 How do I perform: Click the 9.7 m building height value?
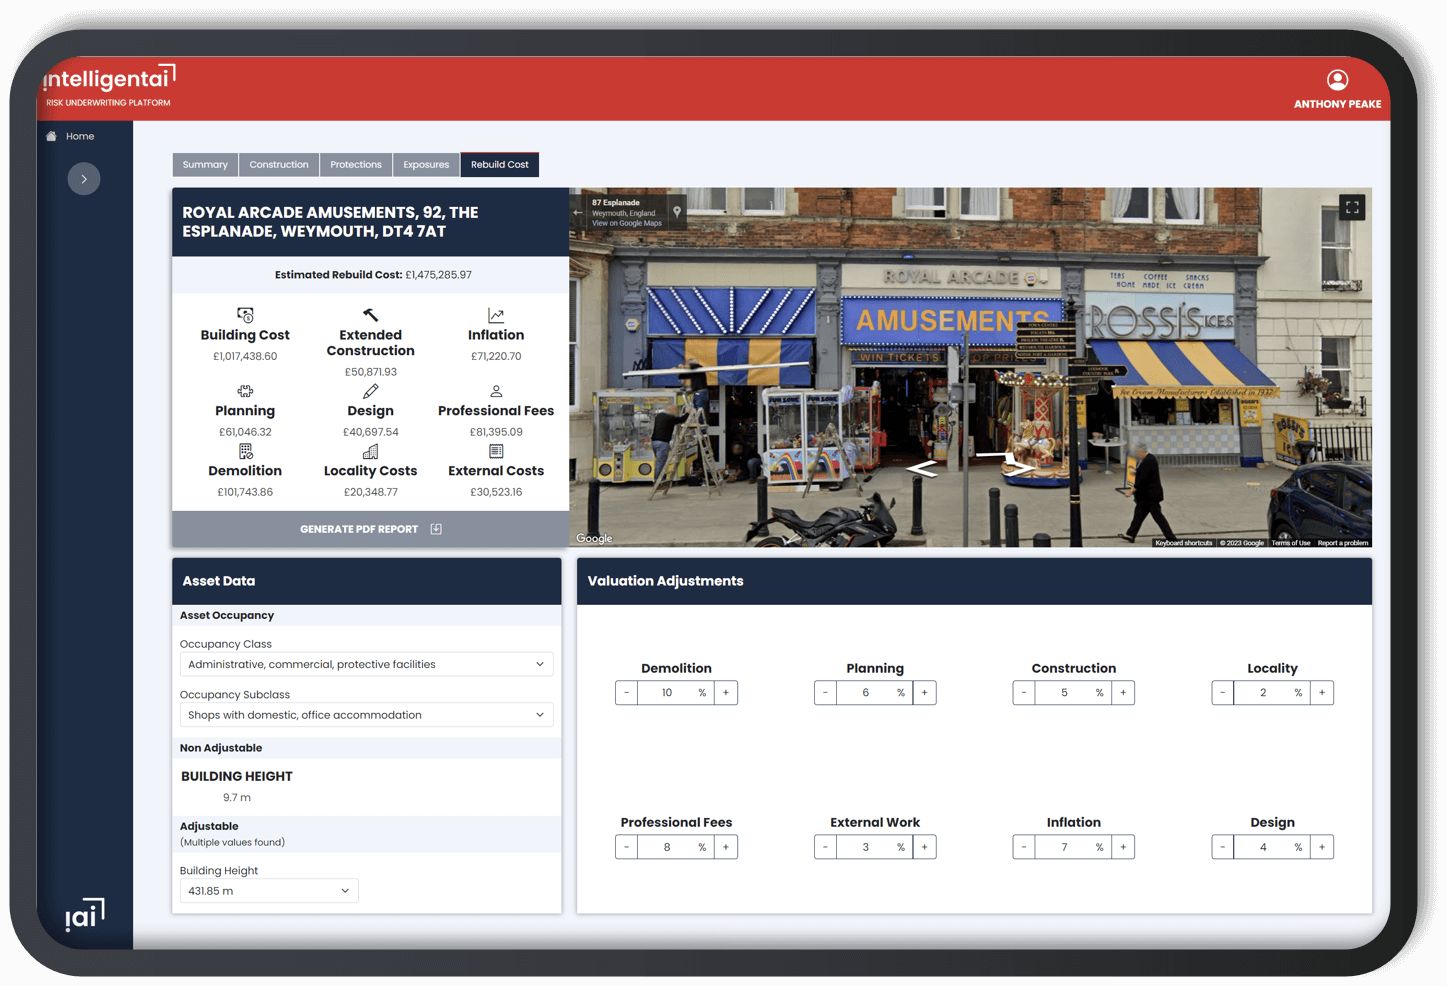237,798
